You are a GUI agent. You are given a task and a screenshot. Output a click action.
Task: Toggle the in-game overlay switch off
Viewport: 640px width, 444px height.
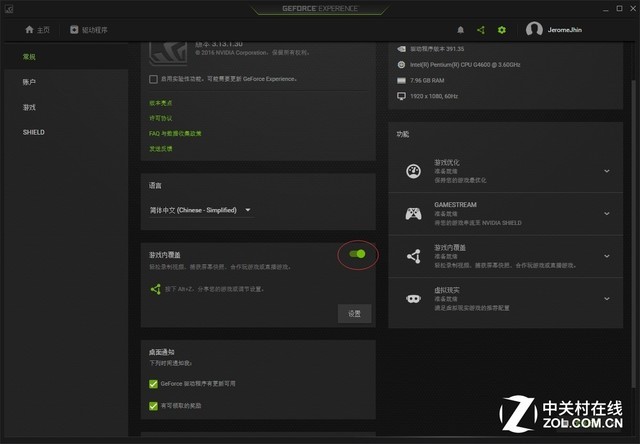point(357,254)
